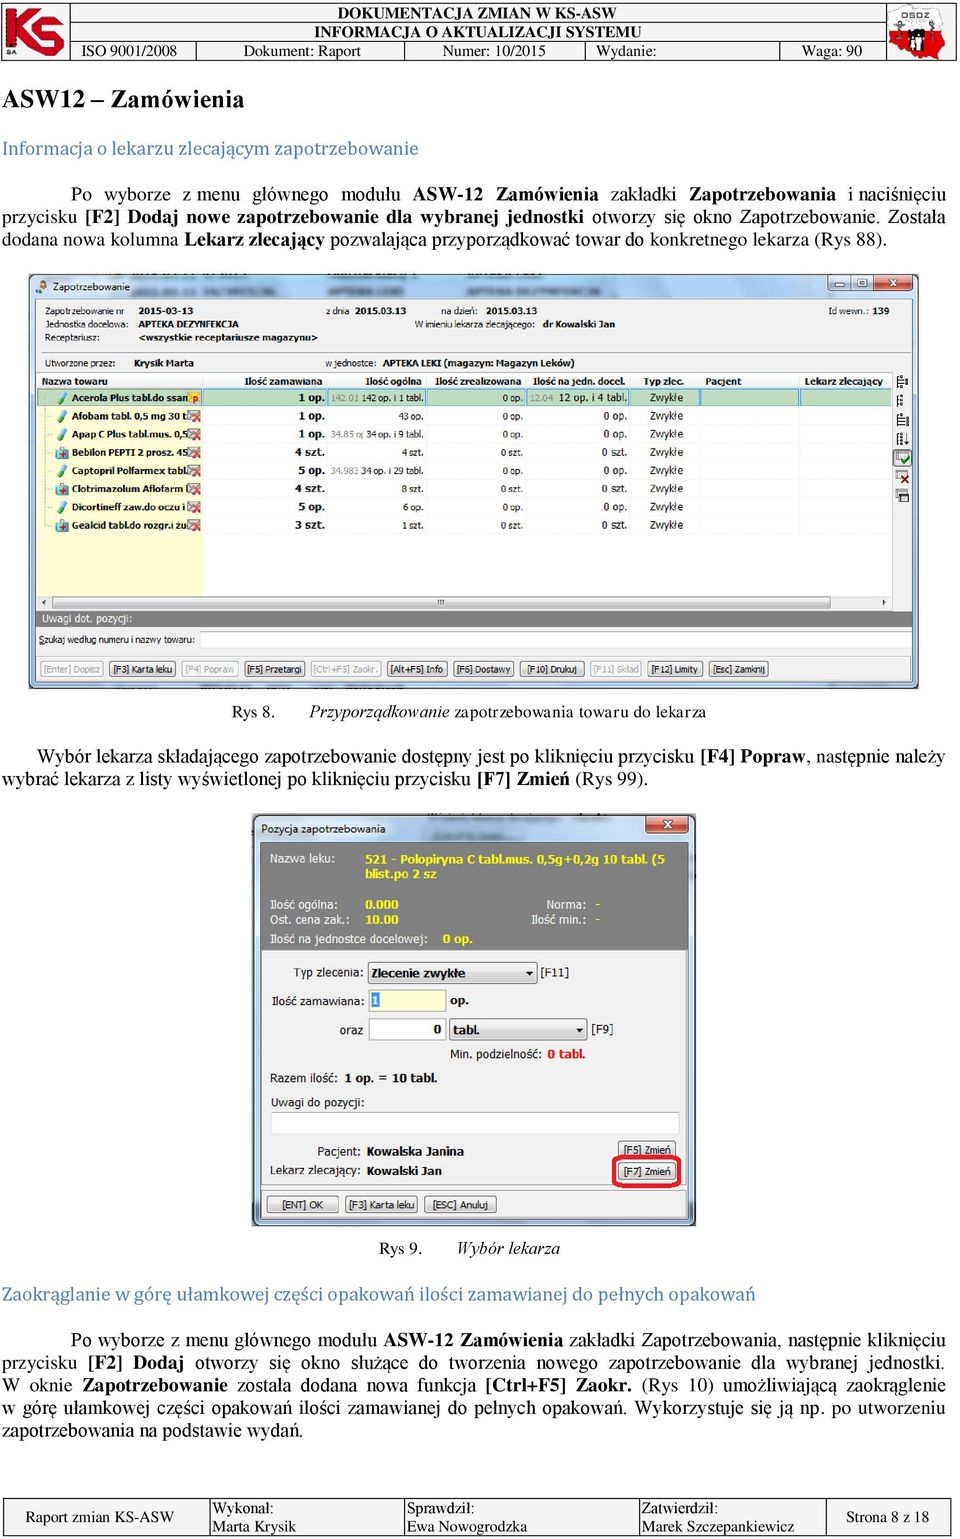Image resolution: width=960 pixels, height=1539 pixels.
Task: Select the Apap C Plus tabl.mus. row
Action: (464, 434)
